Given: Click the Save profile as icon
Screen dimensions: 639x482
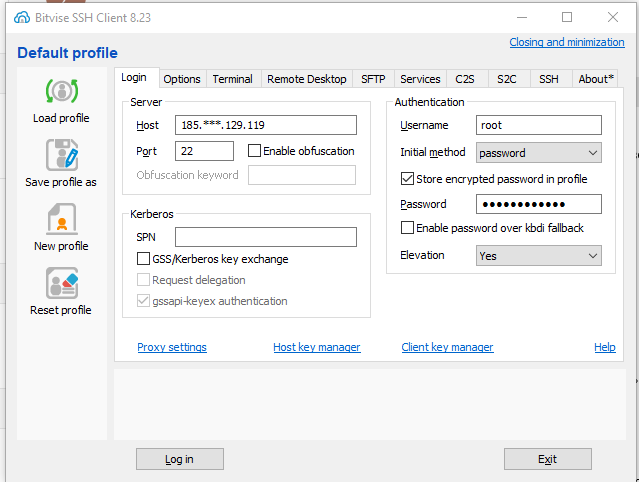Looking at the screenshot, I should 61,156.
